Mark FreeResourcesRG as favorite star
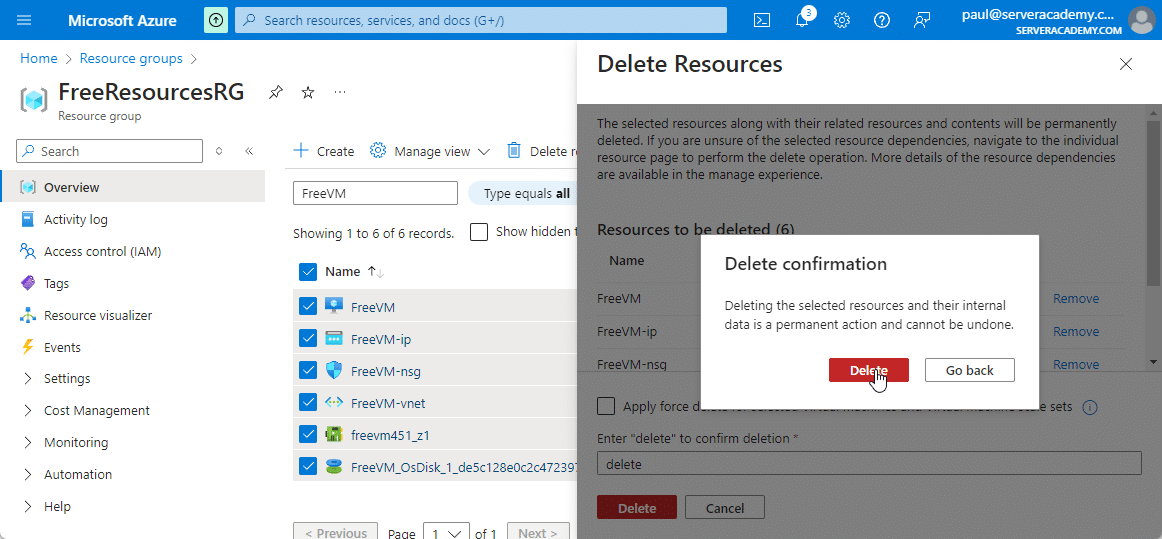The height and width of the screenshot is (539, 1162). click(308, 92)
